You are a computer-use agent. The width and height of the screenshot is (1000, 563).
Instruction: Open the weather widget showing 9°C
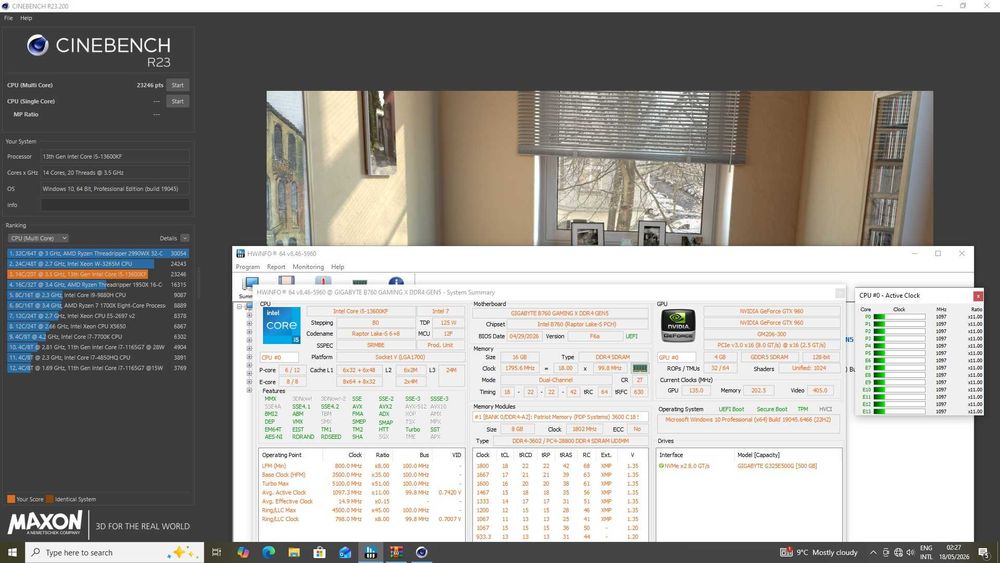[x=819, y=552]
